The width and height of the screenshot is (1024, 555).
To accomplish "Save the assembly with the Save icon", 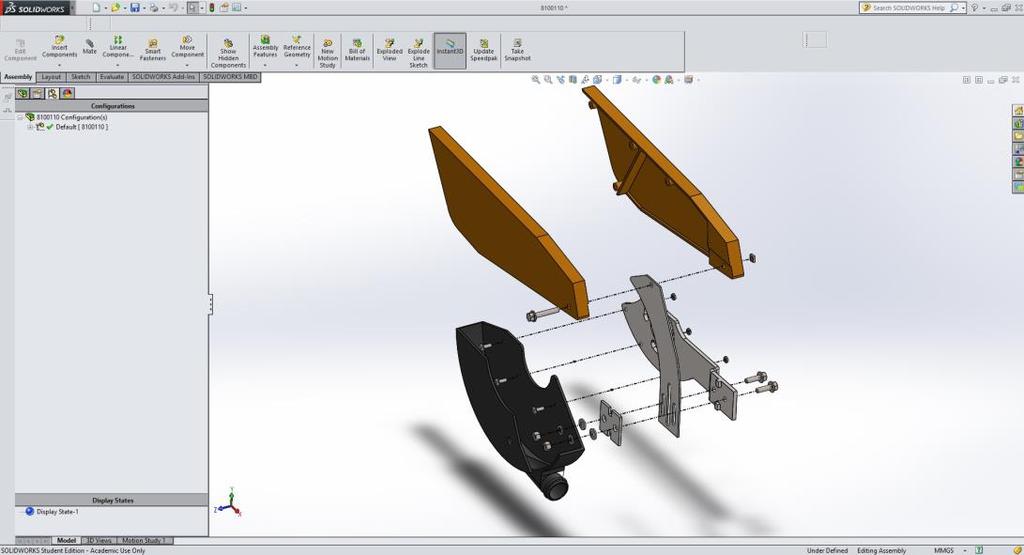I will pyautogui.click(x=135, y=8).
